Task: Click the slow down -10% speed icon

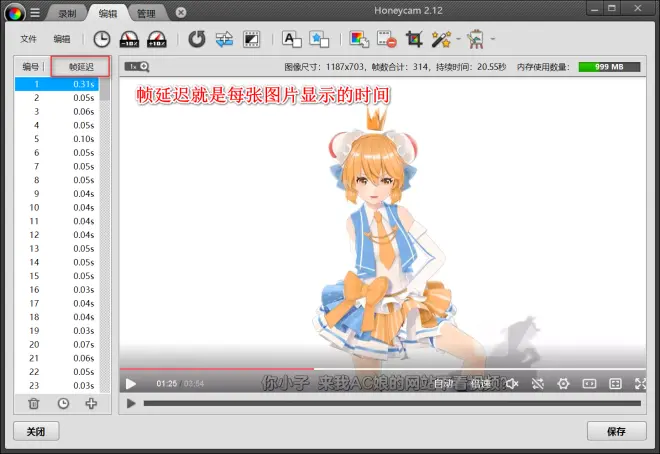Action: [129, 39]
